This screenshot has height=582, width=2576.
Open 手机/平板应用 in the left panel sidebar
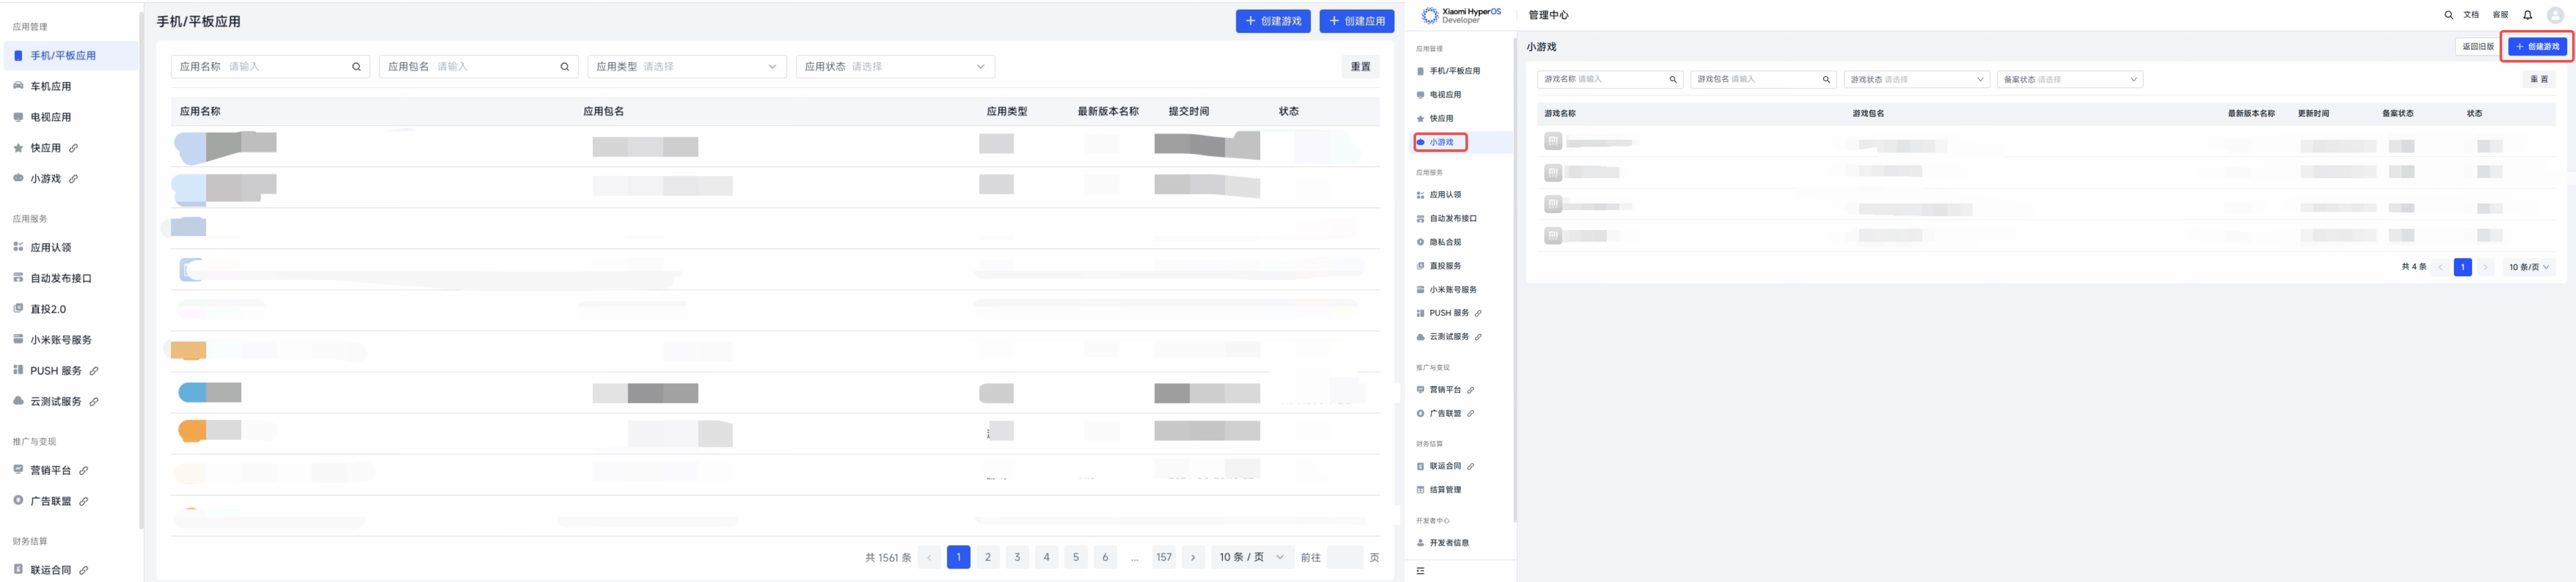(x=62, y=56)
